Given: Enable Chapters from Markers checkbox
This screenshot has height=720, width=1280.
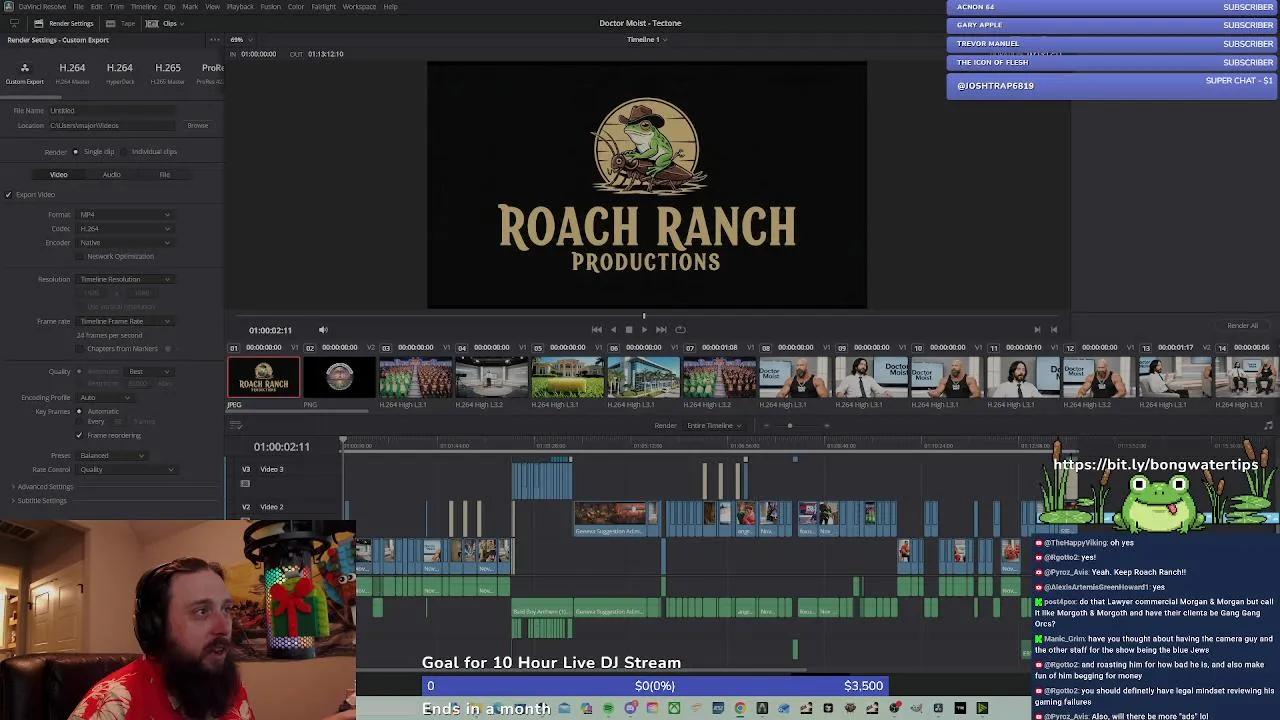Looking at the screenshot, I should (81, 349).
